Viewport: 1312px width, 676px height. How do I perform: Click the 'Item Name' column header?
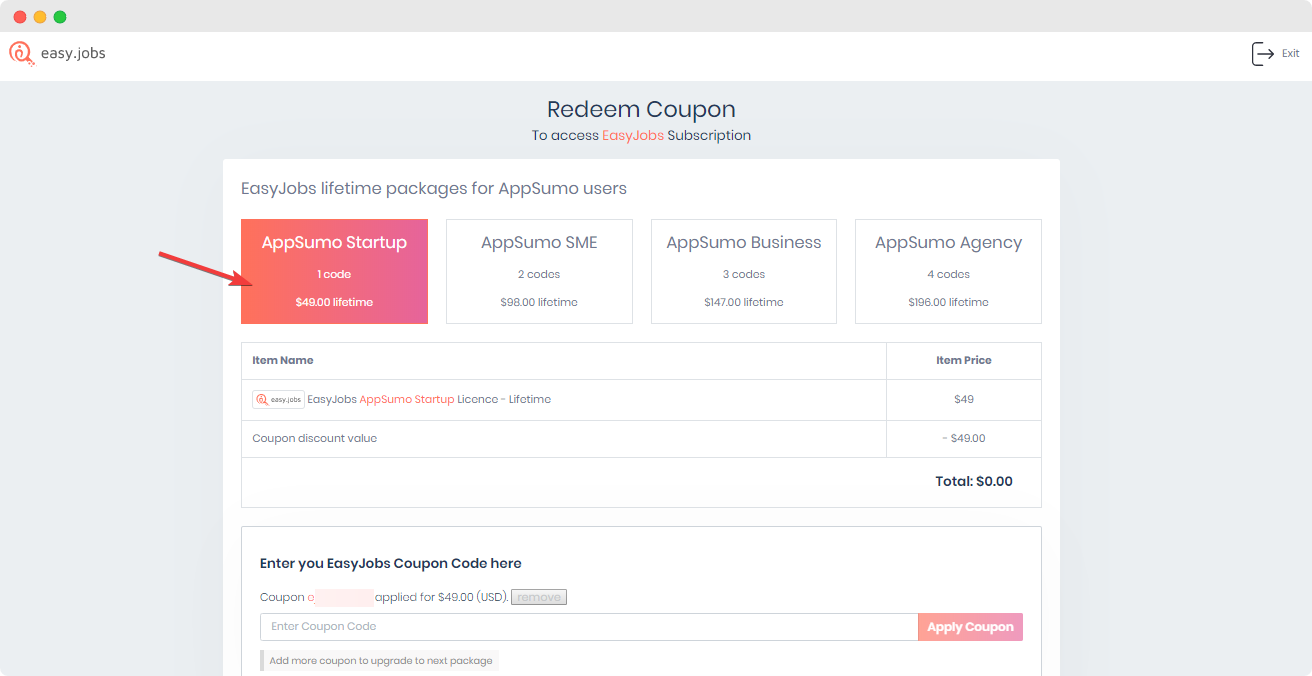pos(283,360)
